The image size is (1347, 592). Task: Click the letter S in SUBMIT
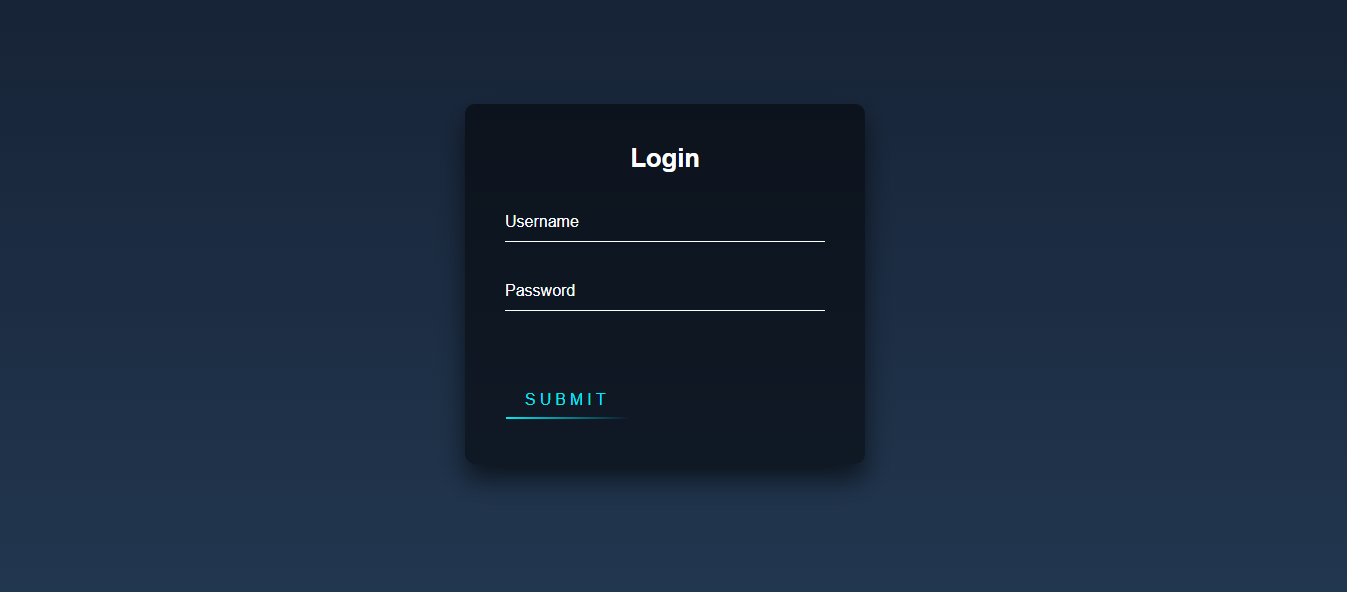coord(531,399)
